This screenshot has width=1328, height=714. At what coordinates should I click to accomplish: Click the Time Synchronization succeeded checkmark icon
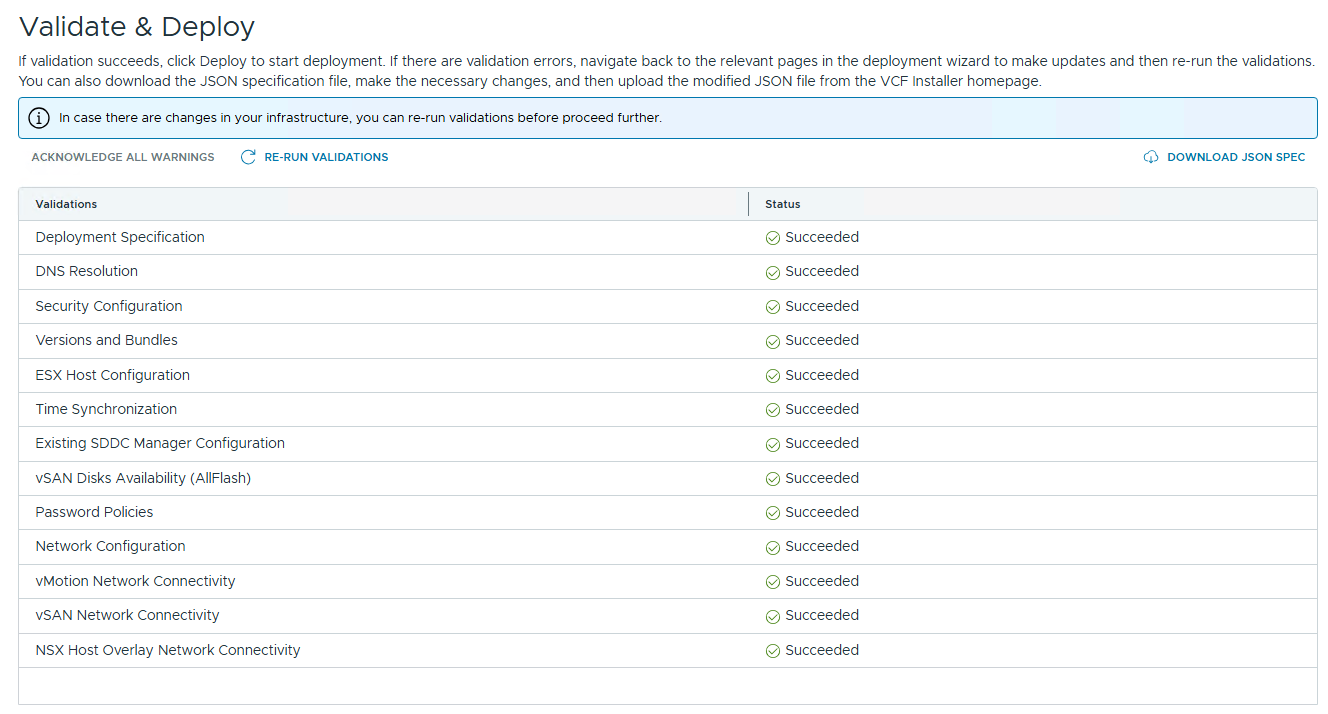pyautogui.click(x=772, y=410)
